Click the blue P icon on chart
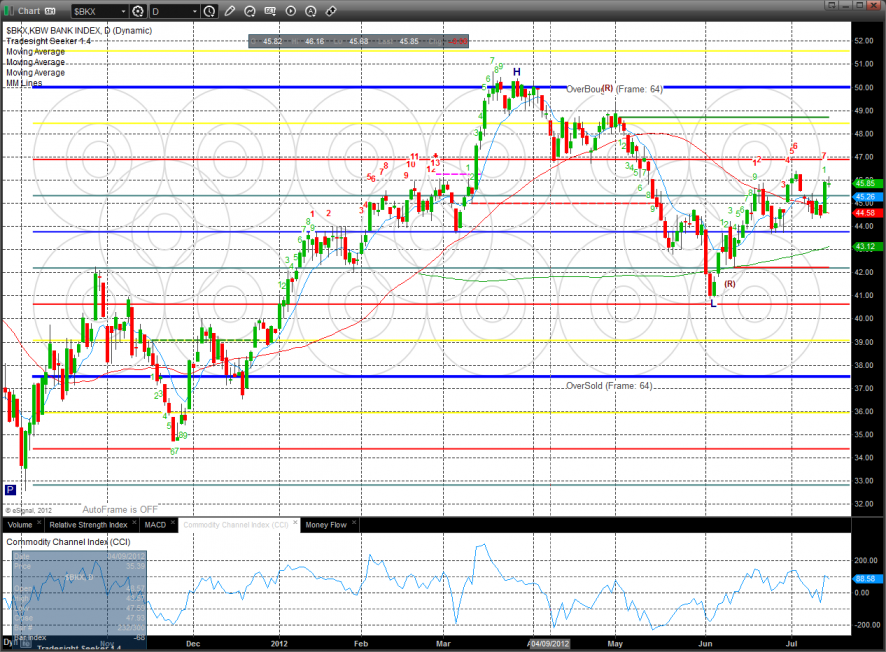886x652 pixels. click(x=10, y=490)
